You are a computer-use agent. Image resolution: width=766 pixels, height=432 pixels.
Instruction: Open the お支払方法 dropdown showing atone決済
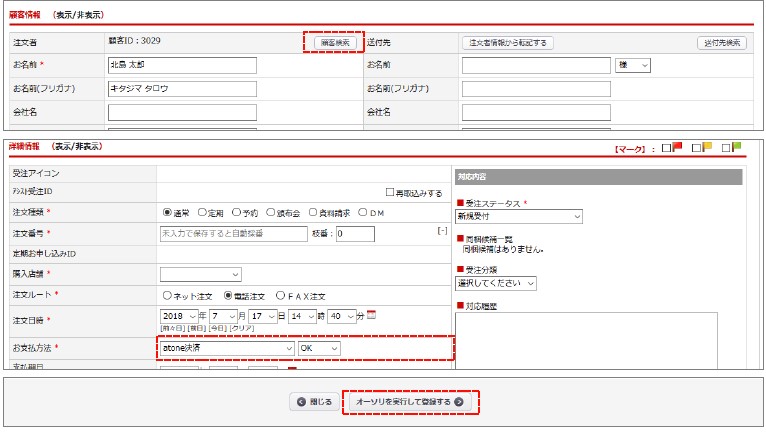coord(227,348)
